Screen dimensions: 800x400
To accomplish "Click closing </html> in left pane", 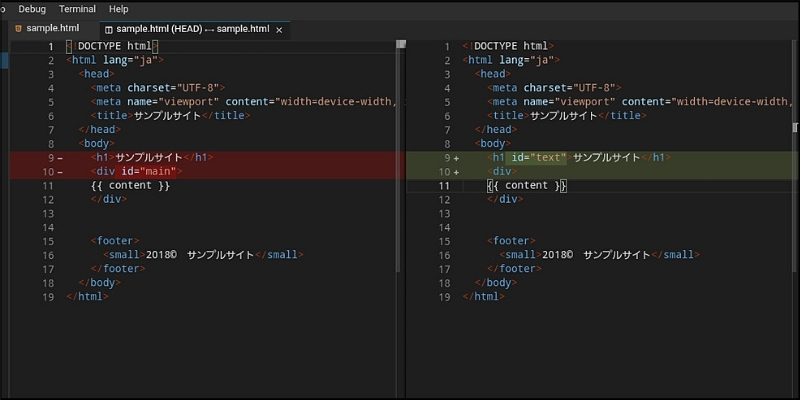I will [87, 296].
